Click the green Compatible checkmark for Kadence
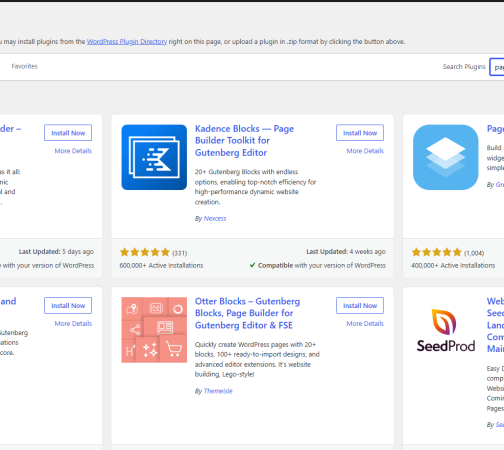Screen dimensions: 504x450 tap(252, 265)
